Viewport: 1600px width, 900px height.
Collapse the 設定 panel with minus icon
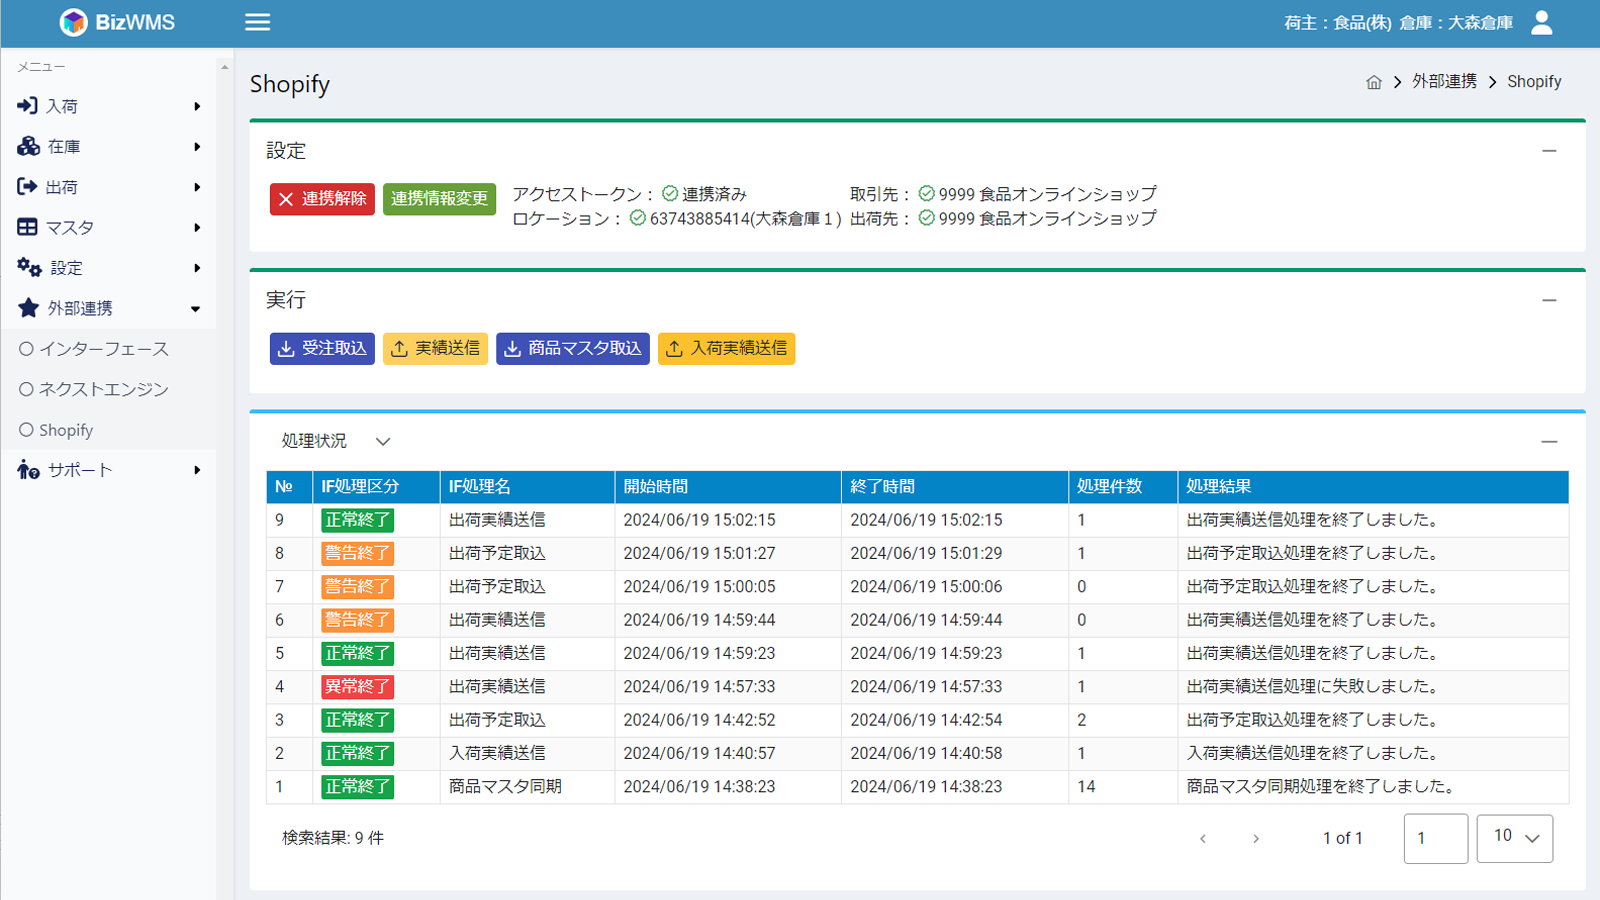(x=1549, y=151)
